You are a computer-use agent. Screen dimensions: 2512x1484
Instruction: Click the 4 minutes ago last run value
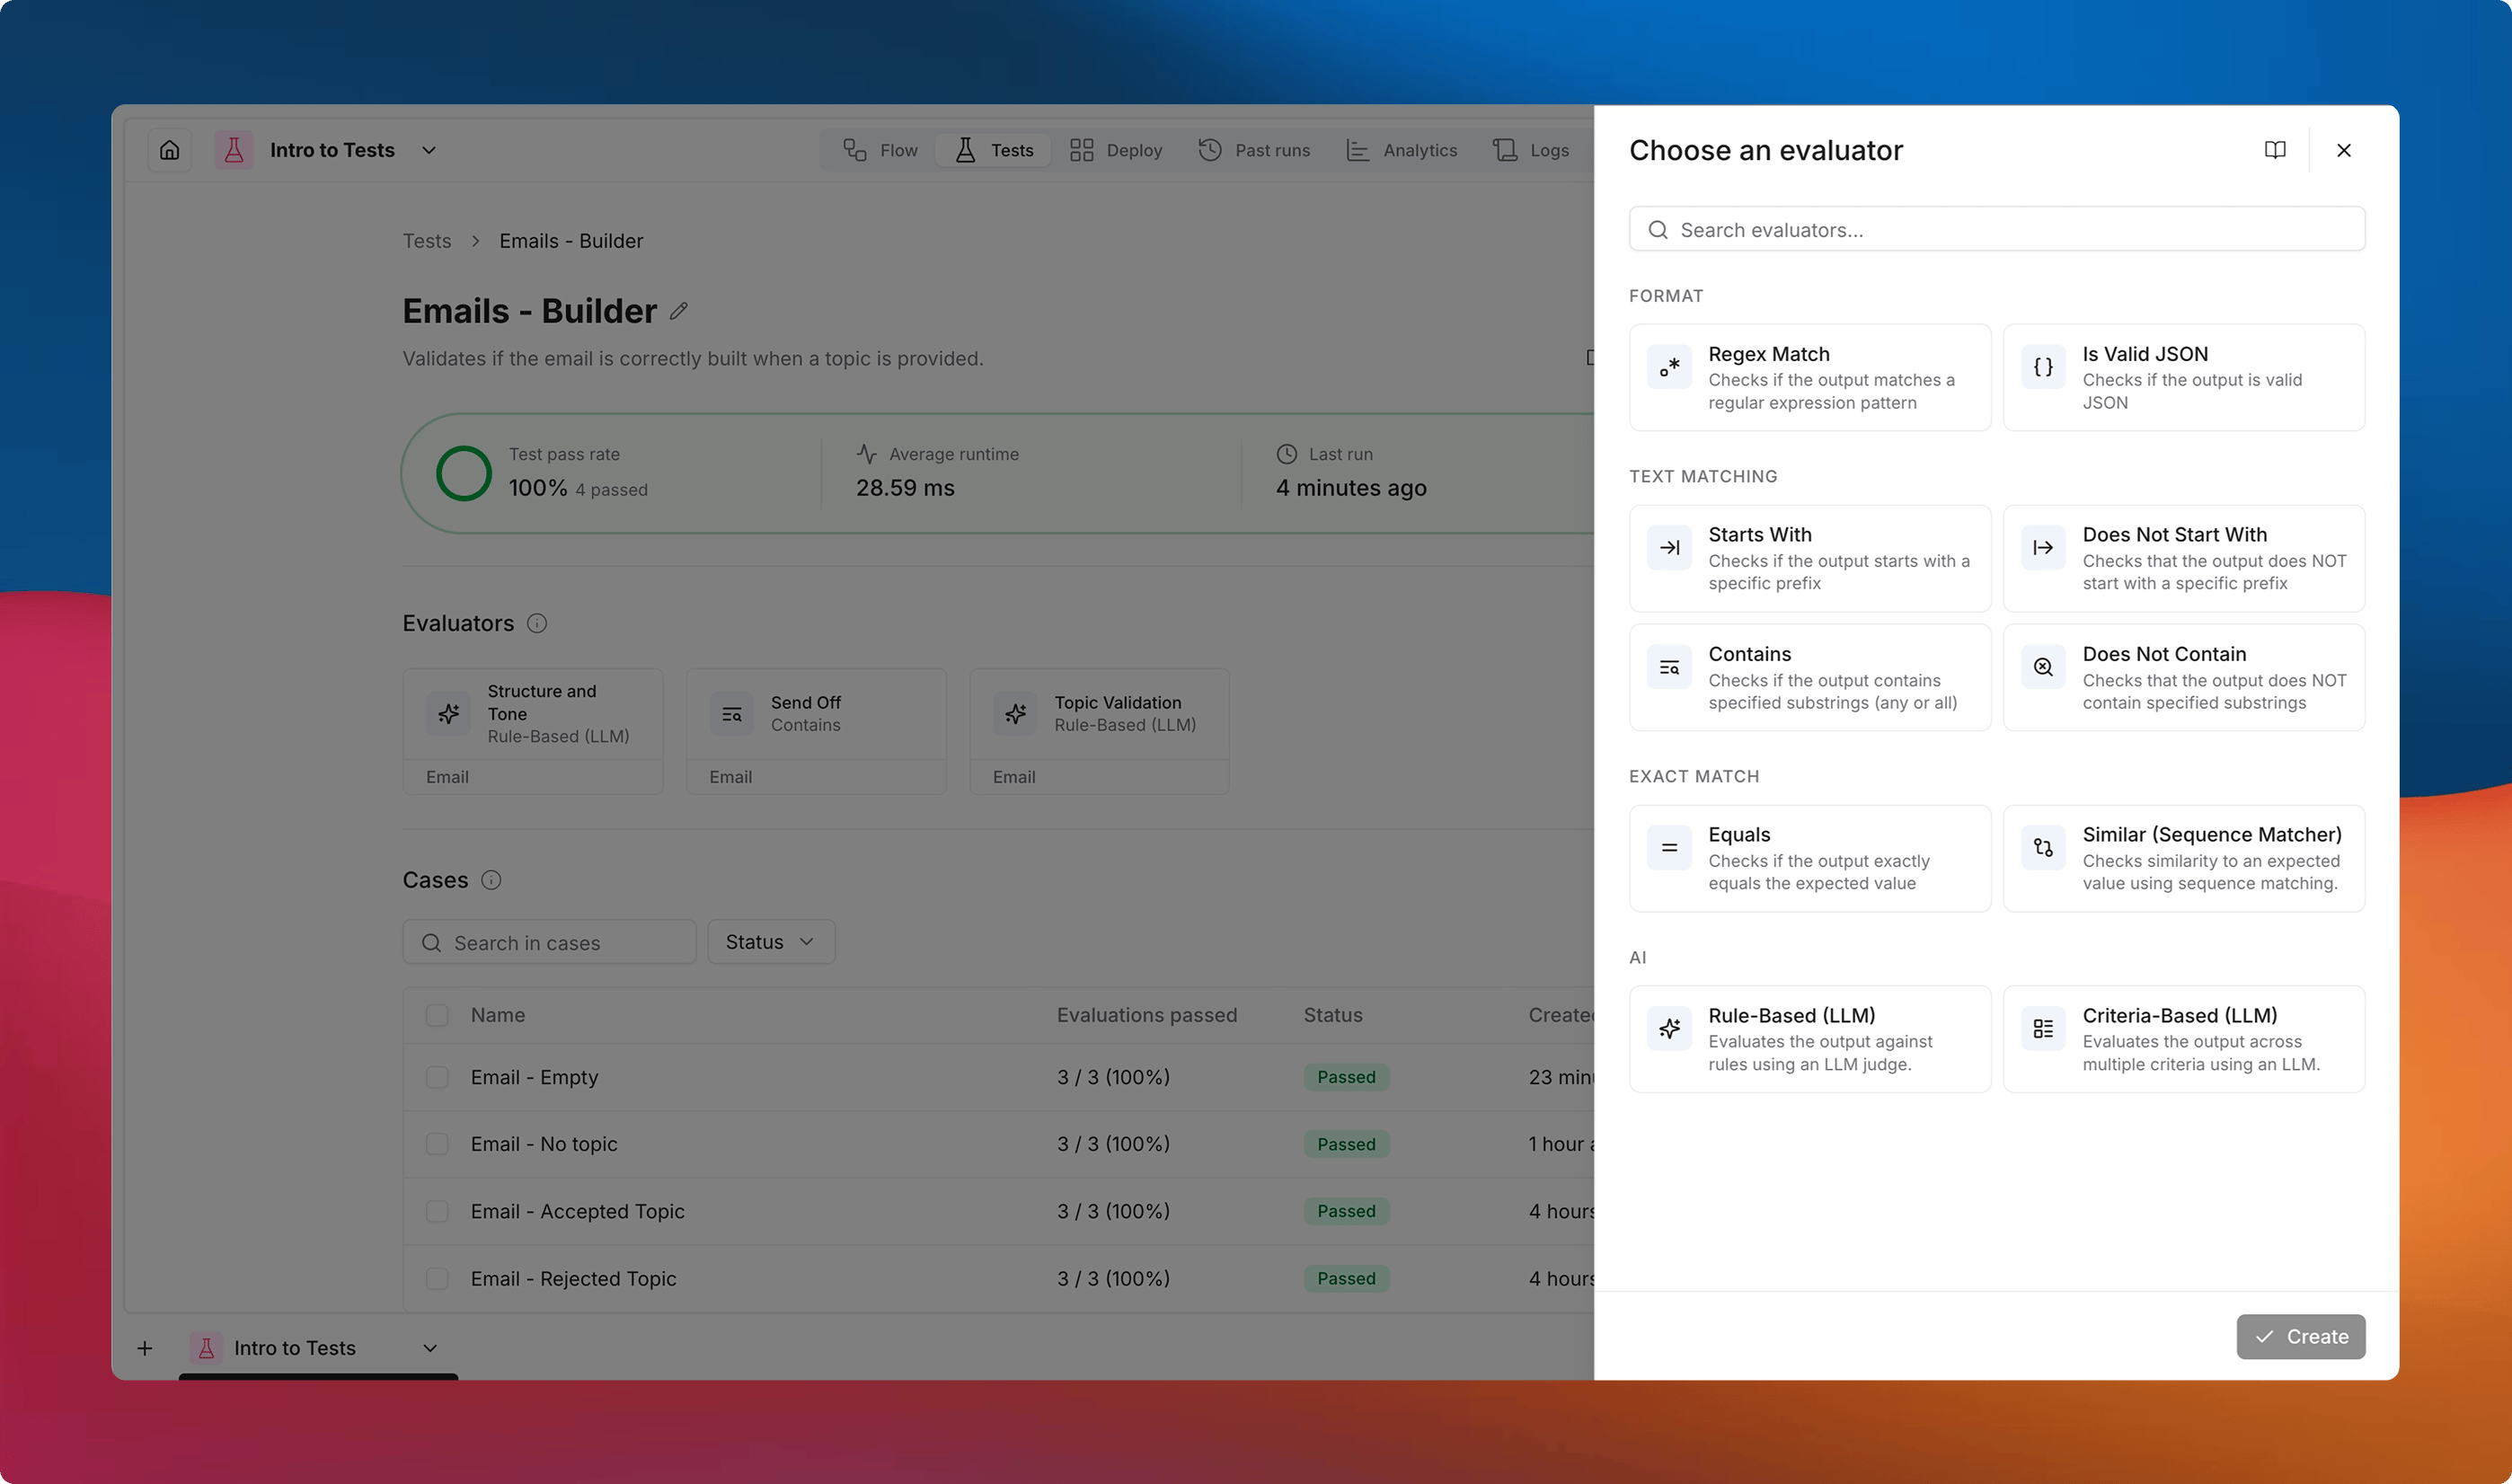tap(1351, 488)
